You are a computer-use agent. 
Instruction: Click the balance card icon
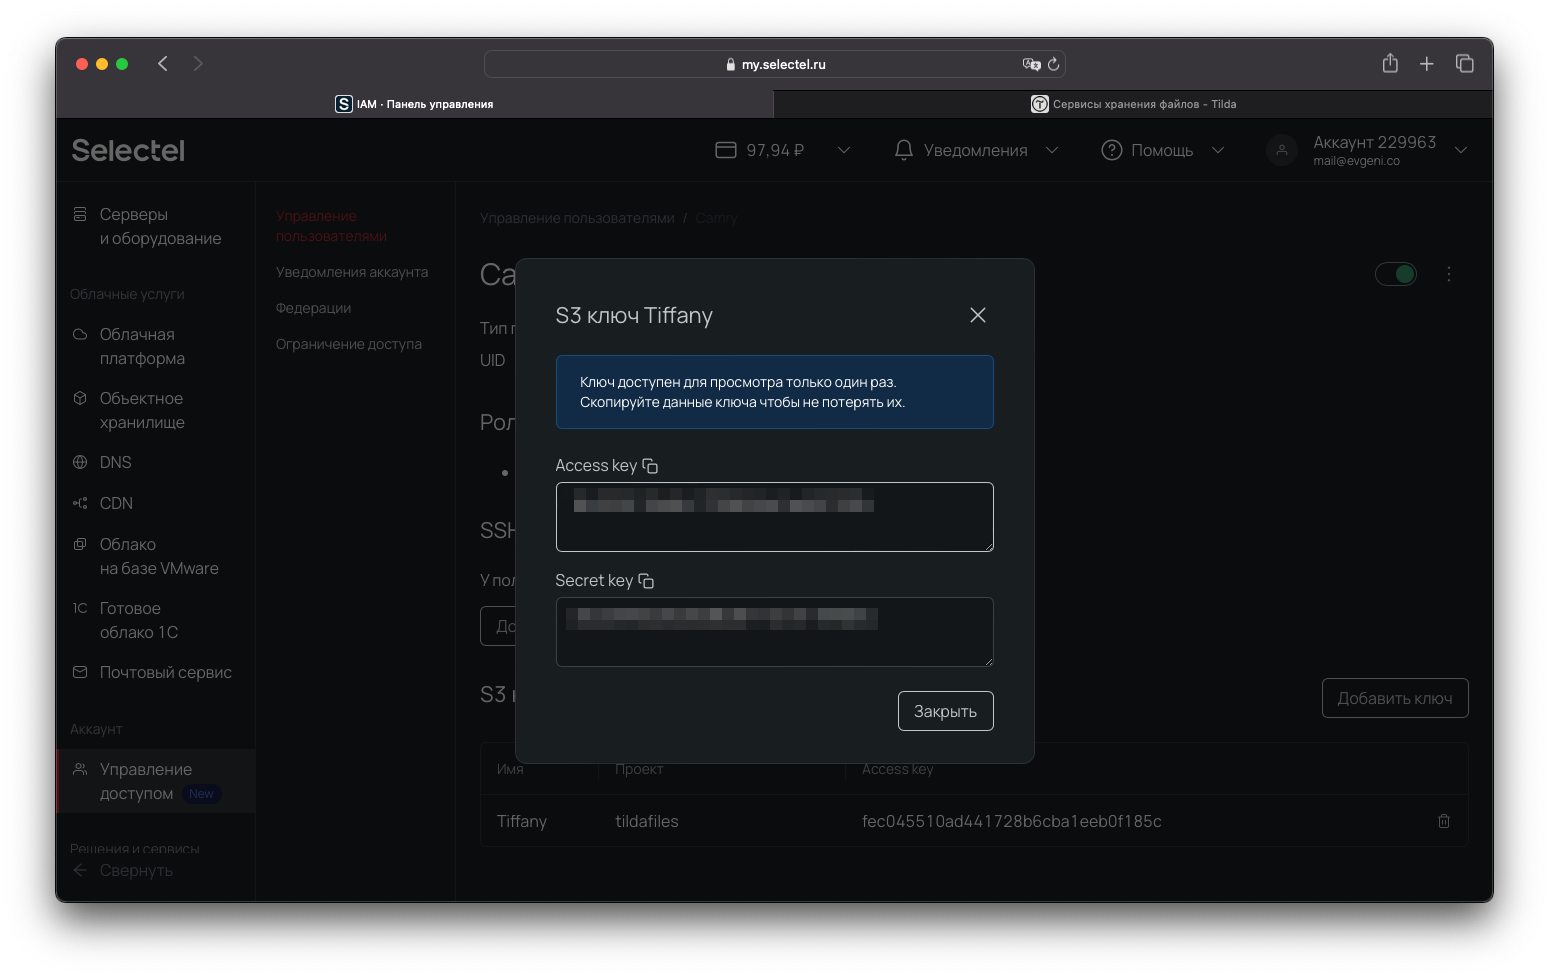coord(726,150)
